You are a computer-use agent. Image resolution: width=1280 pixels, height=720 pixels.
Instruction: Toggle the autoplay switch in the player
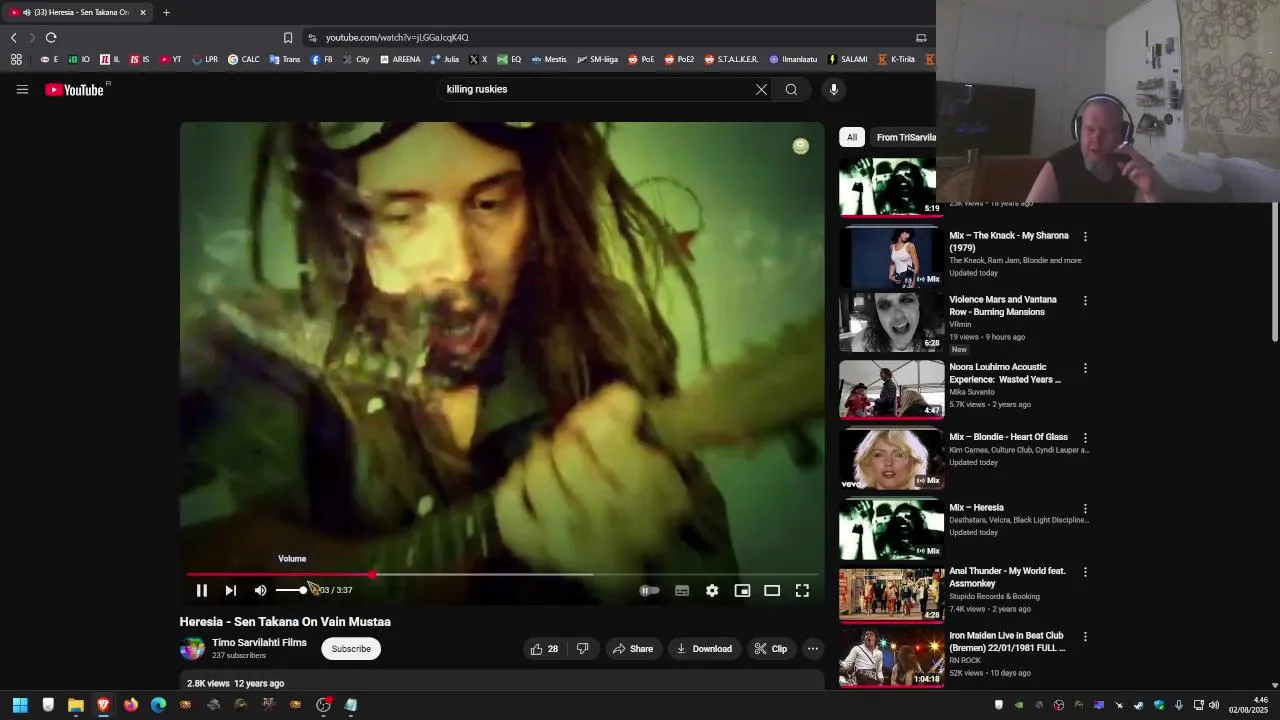[x=650, y=590]
